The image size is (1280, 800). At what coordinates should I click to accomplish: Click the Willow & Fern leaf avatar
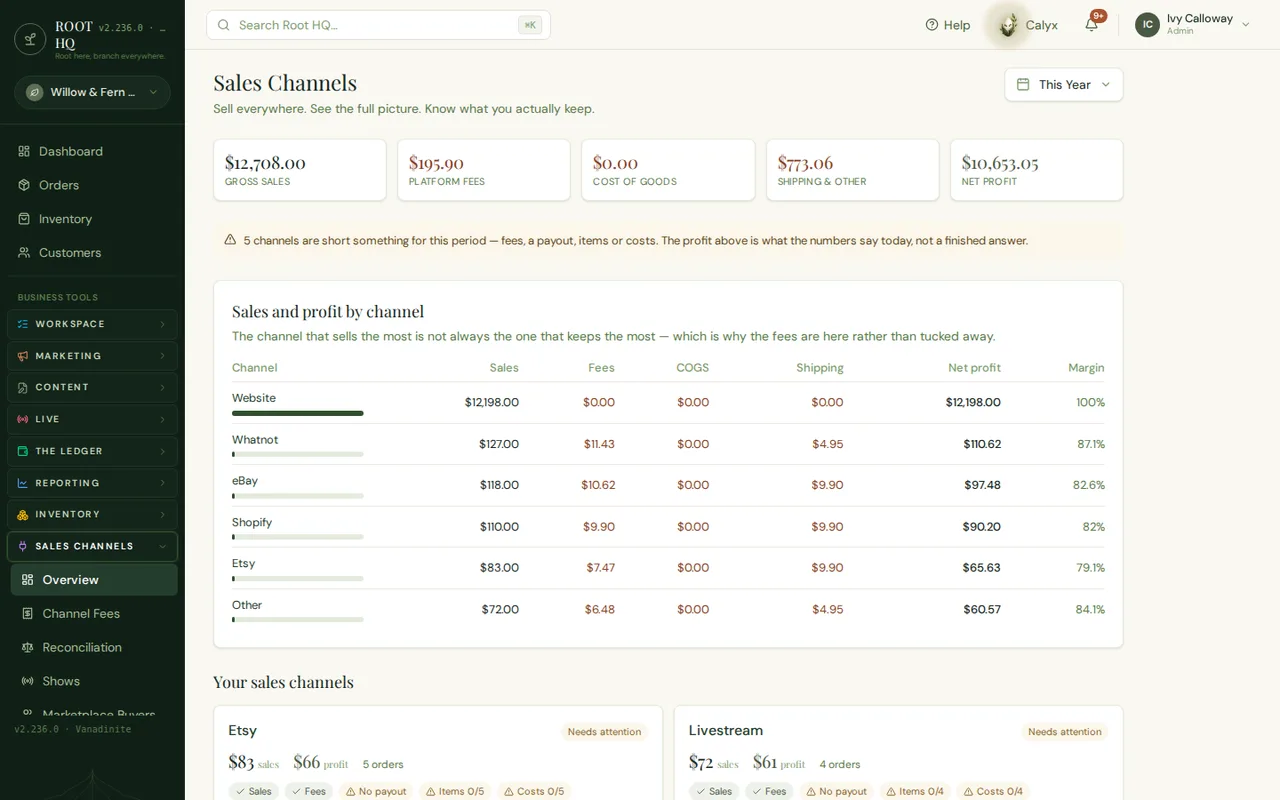coord(35,92)
